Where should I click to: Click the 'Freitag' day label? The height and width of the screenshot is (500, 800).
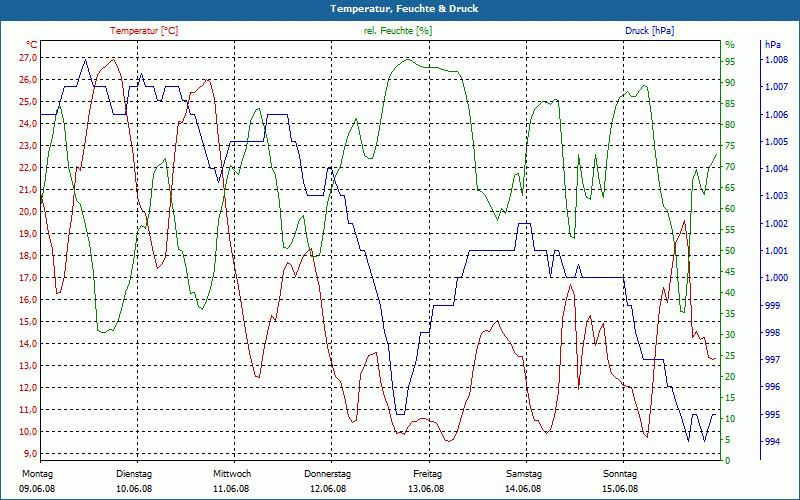[x=428, y=474]
